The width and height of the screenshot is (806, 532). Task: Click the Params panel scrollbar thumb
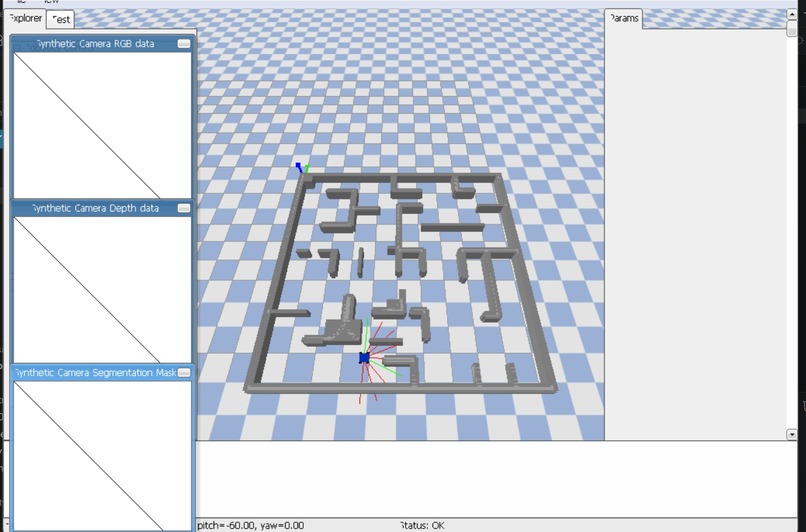792,28
